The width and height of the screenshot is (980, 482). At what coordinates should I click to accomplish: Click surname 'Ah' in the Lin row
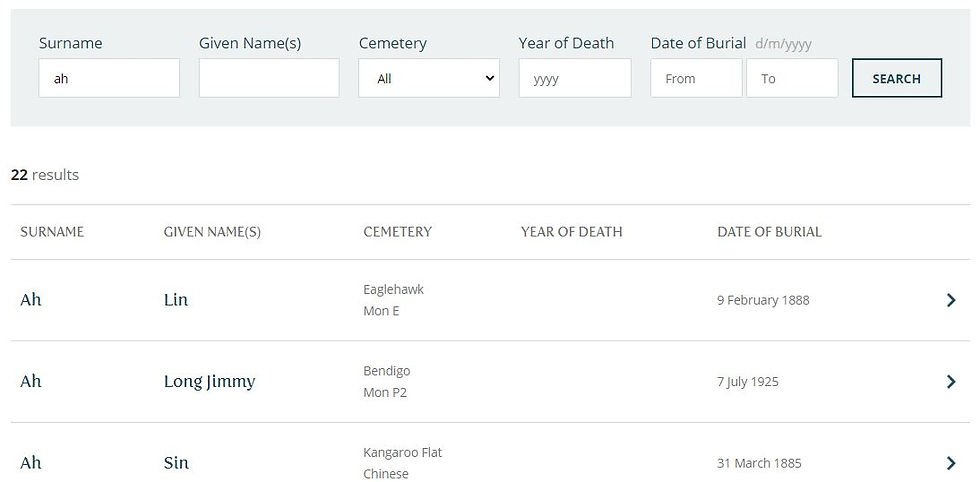tap(31, 300)
